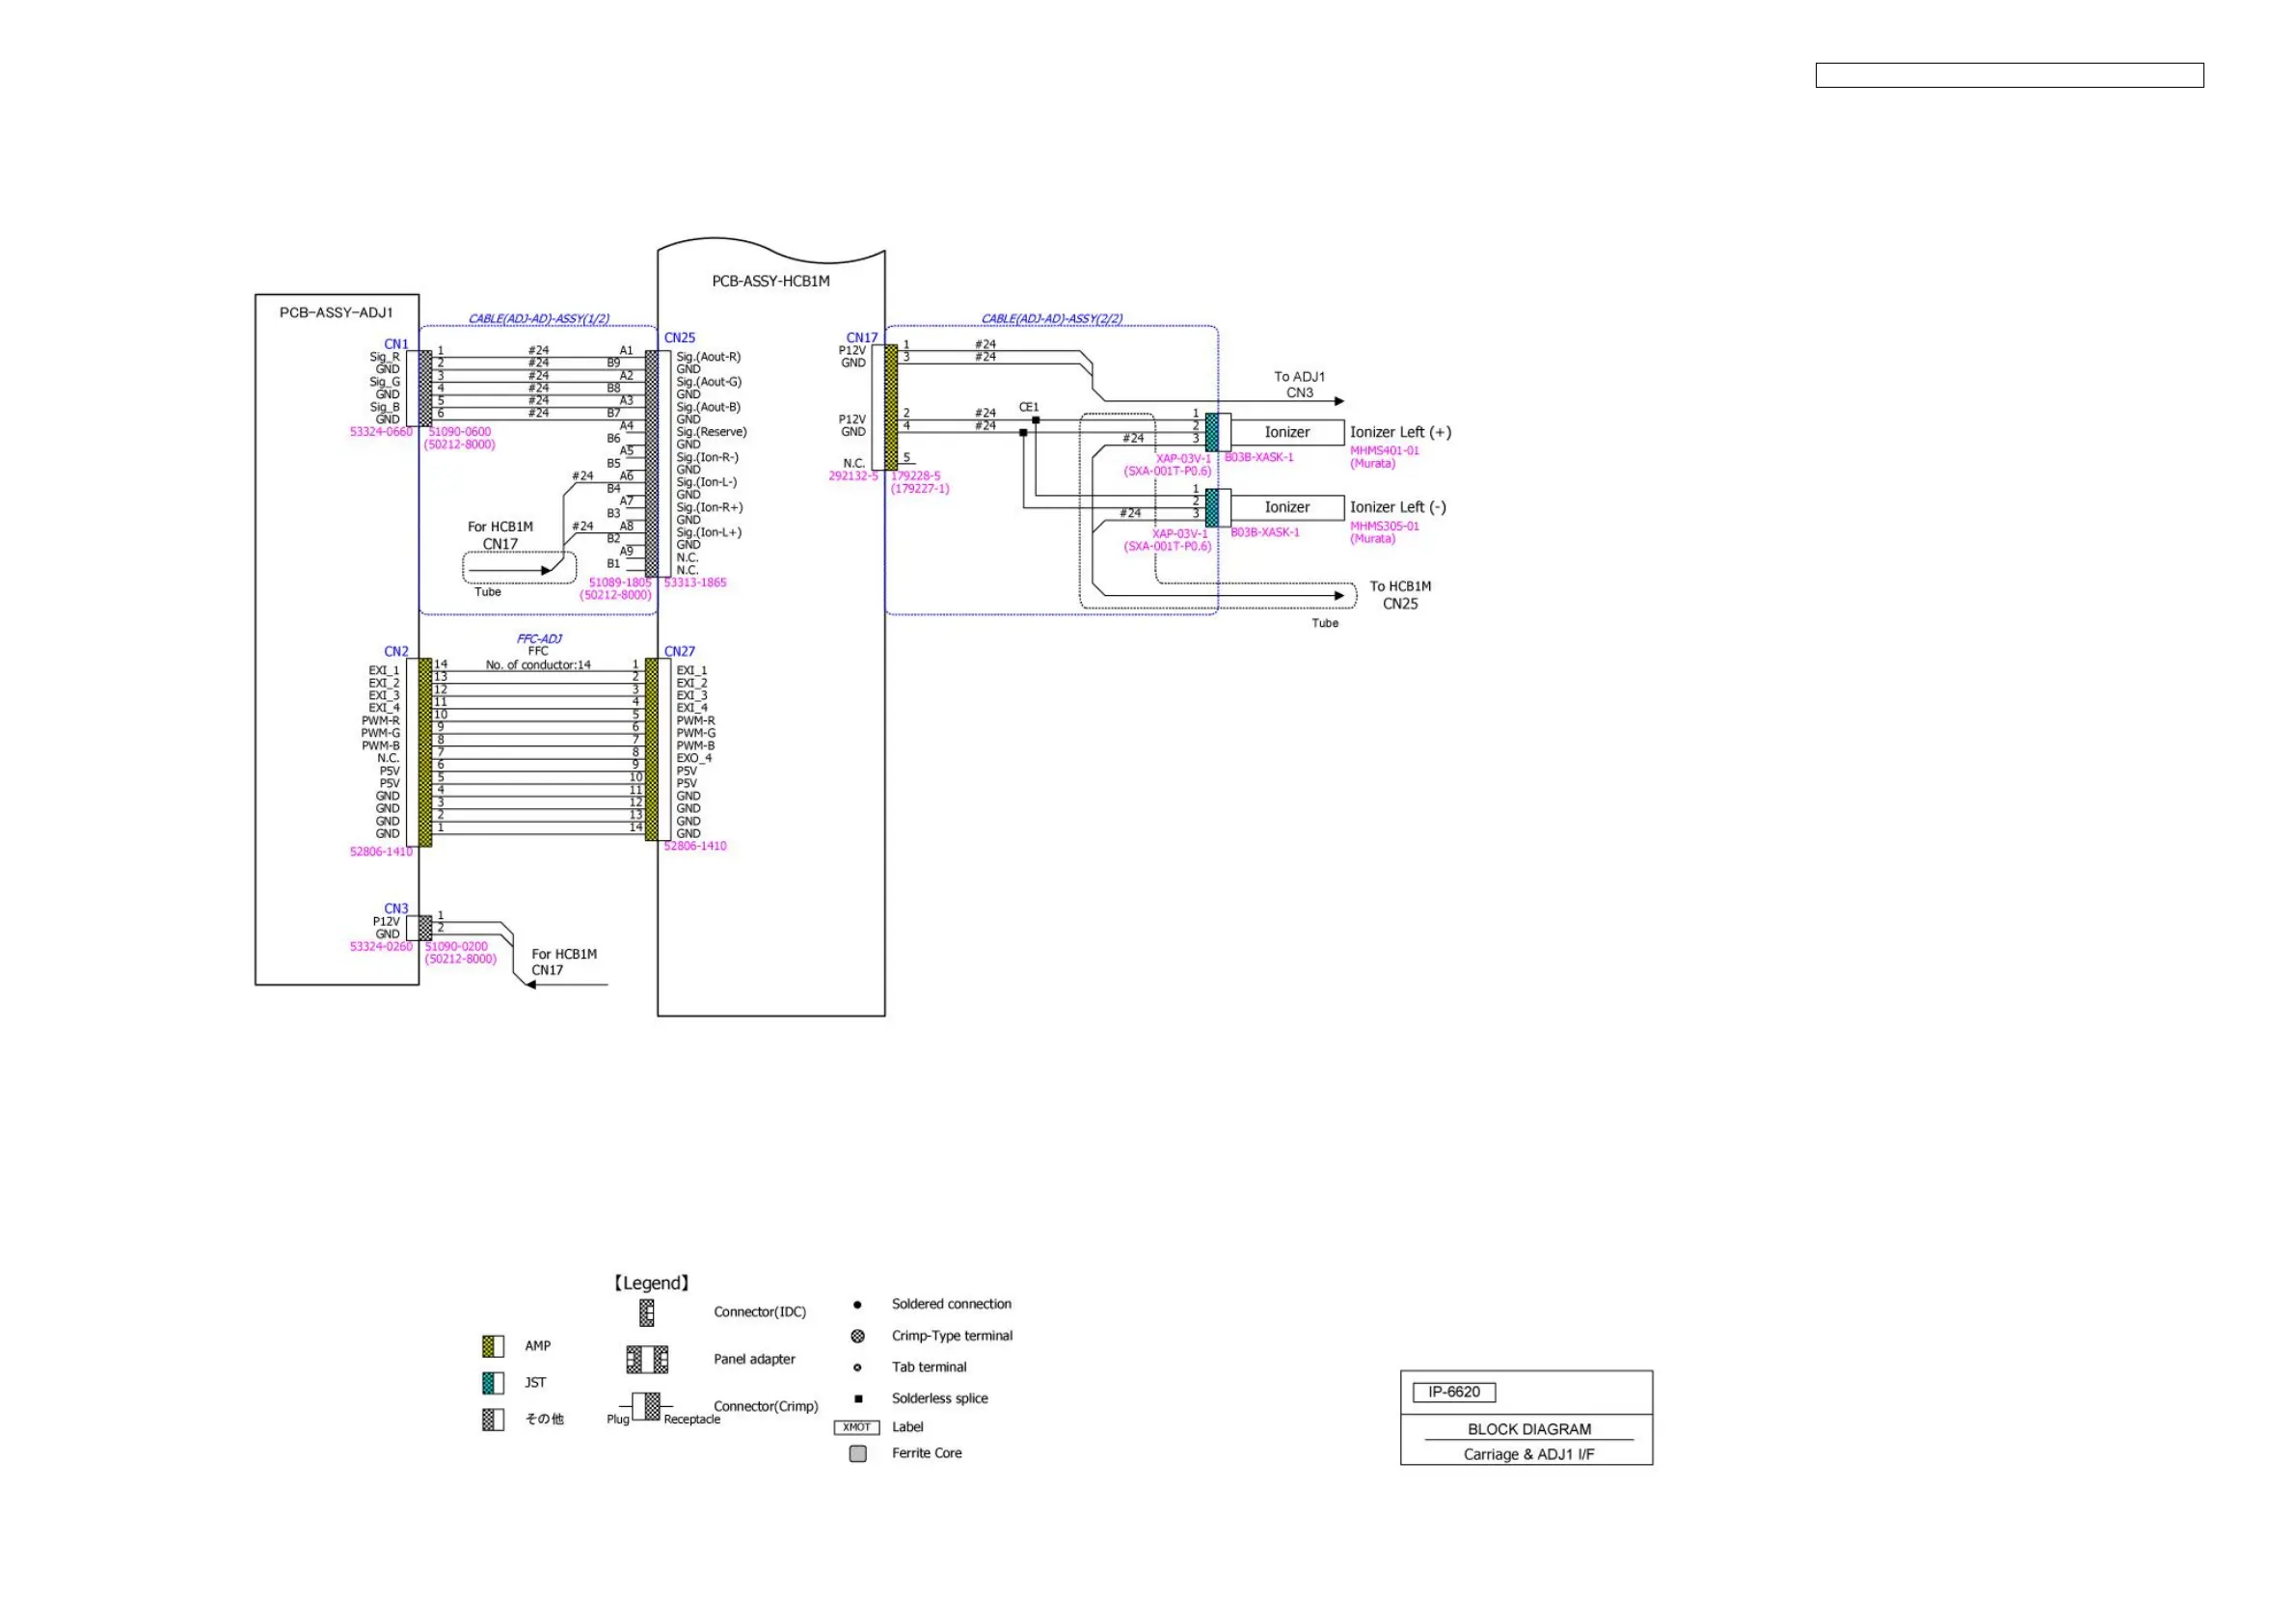
Task: Click the CN27 connector label
Action: tap(679, 651)
